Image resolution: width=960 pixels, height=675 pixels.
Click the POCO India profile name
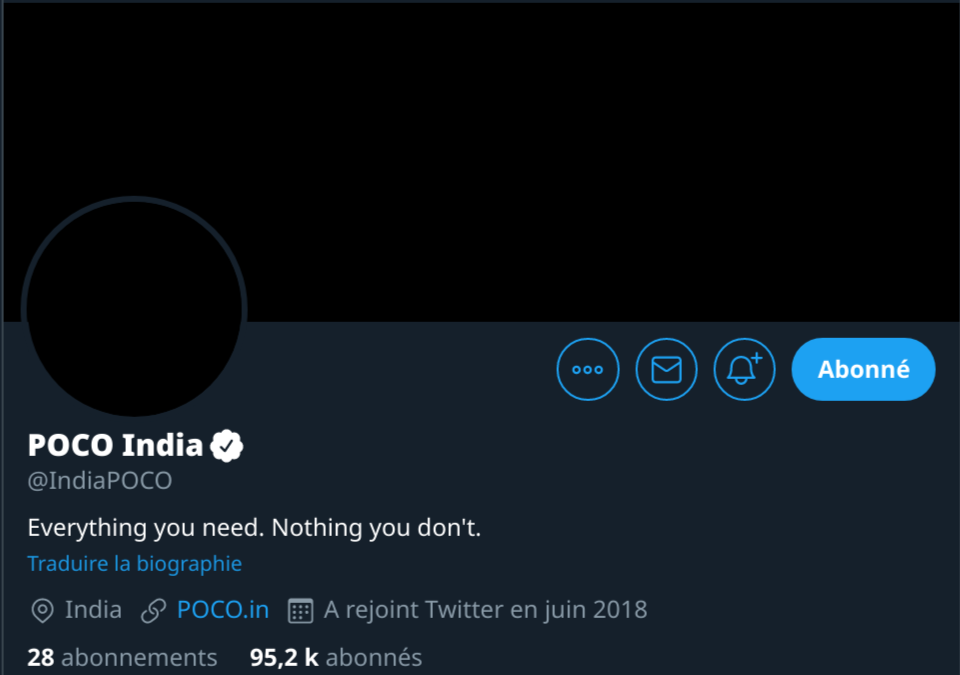115,445
